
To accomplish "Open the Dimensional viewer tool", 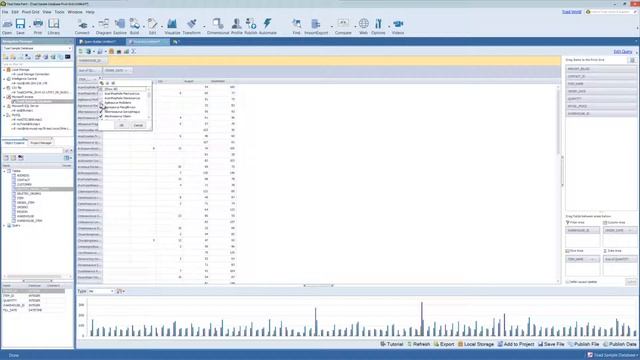I will (218, 27).
